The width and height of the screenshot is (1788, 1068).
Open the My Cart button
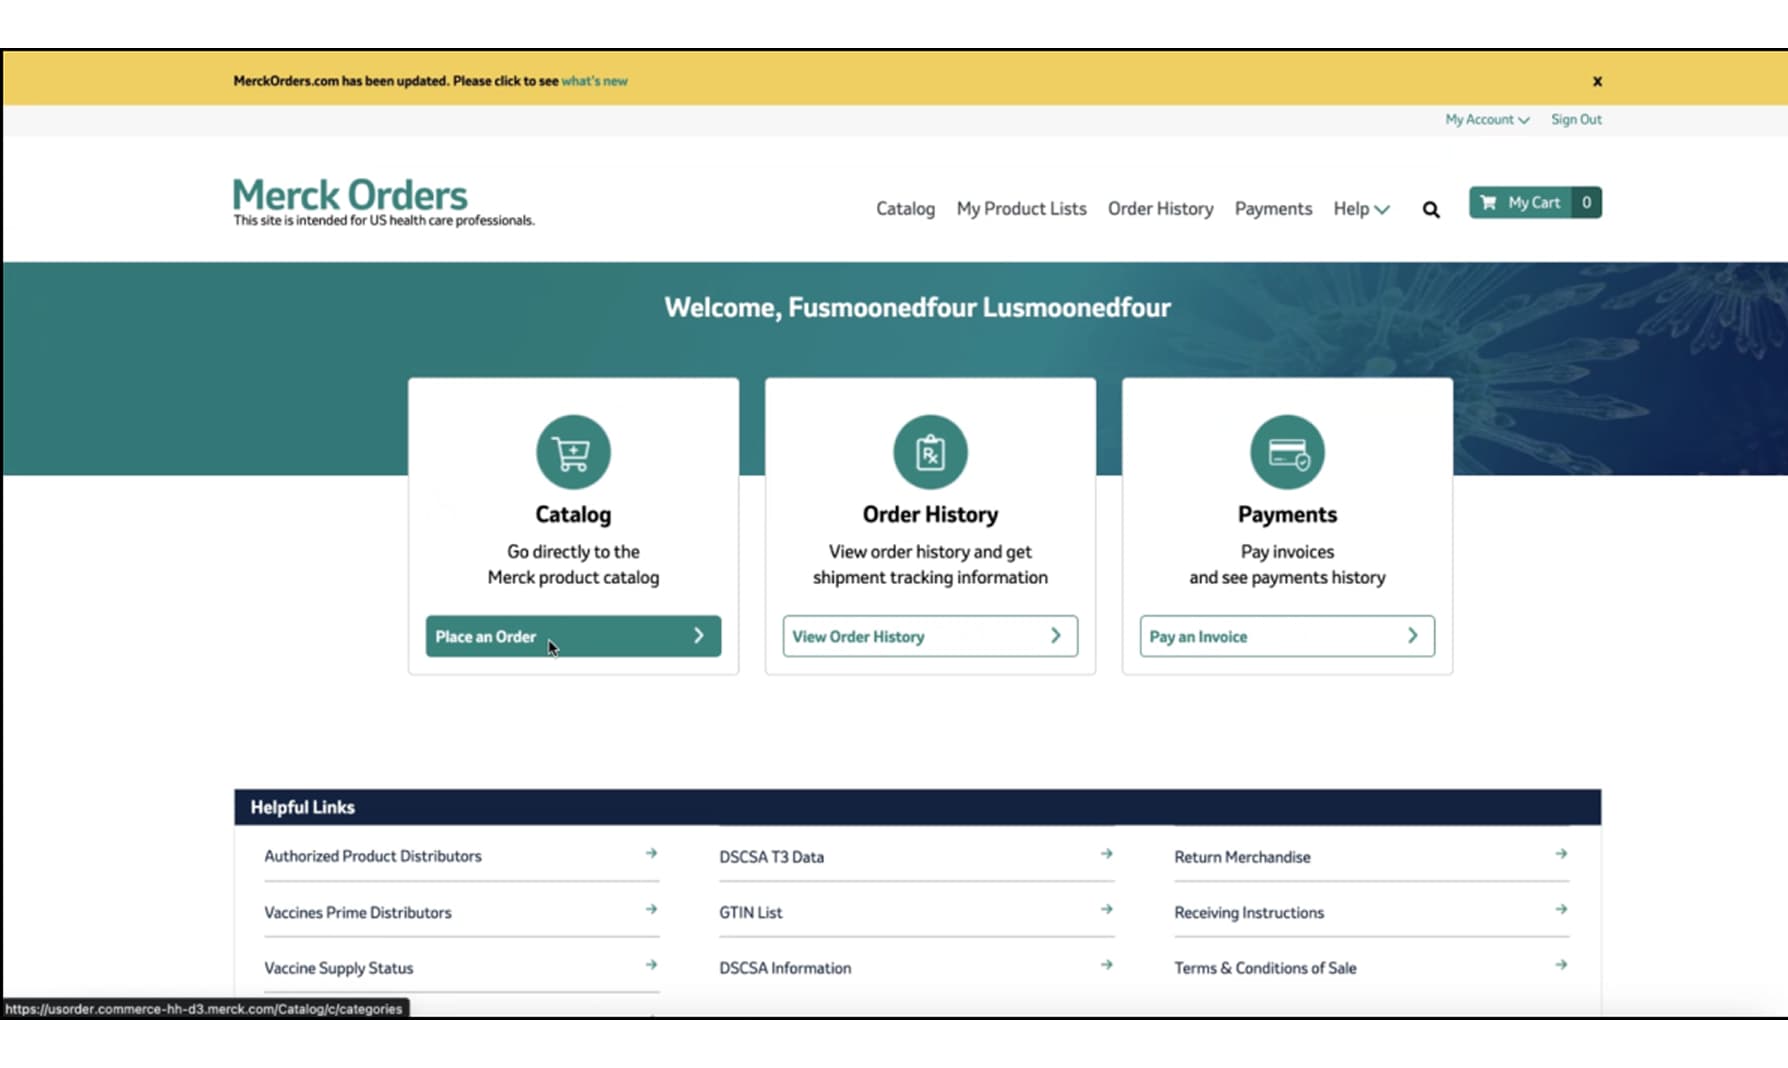coord(1535,202)
